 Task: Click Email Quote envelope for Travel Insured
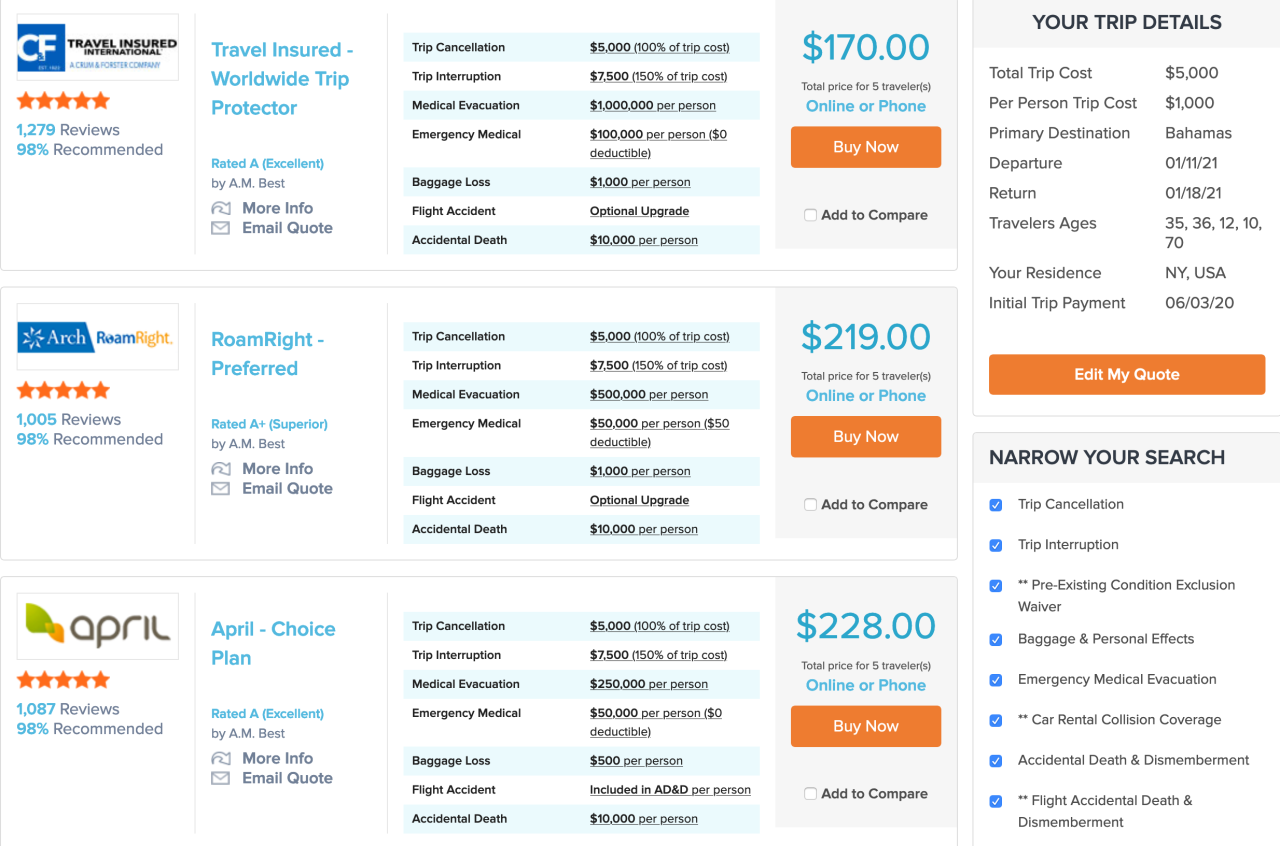tap(221, 228)
